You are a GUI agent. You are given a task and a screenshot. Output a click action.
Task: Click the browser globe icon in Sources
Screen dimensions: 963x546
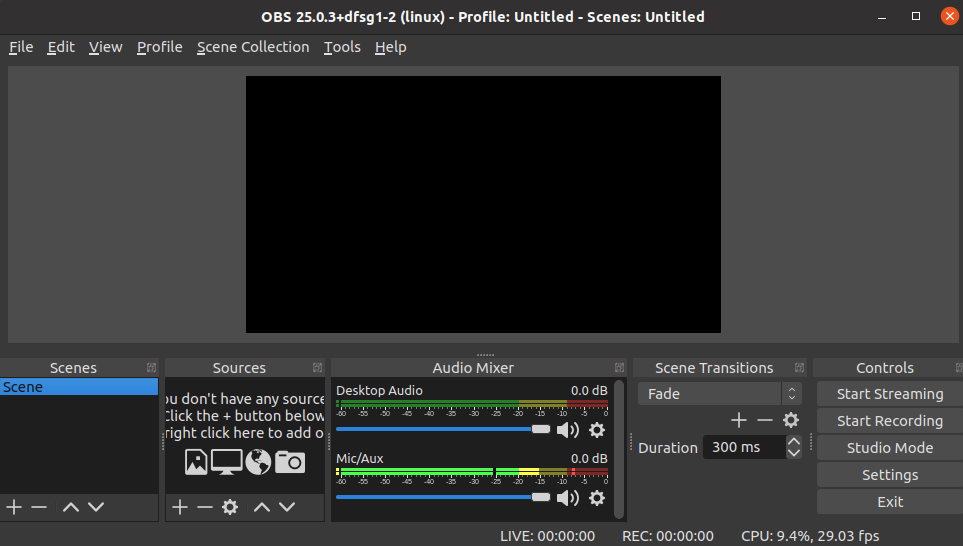pyautogui.click(x=258, y=462)
